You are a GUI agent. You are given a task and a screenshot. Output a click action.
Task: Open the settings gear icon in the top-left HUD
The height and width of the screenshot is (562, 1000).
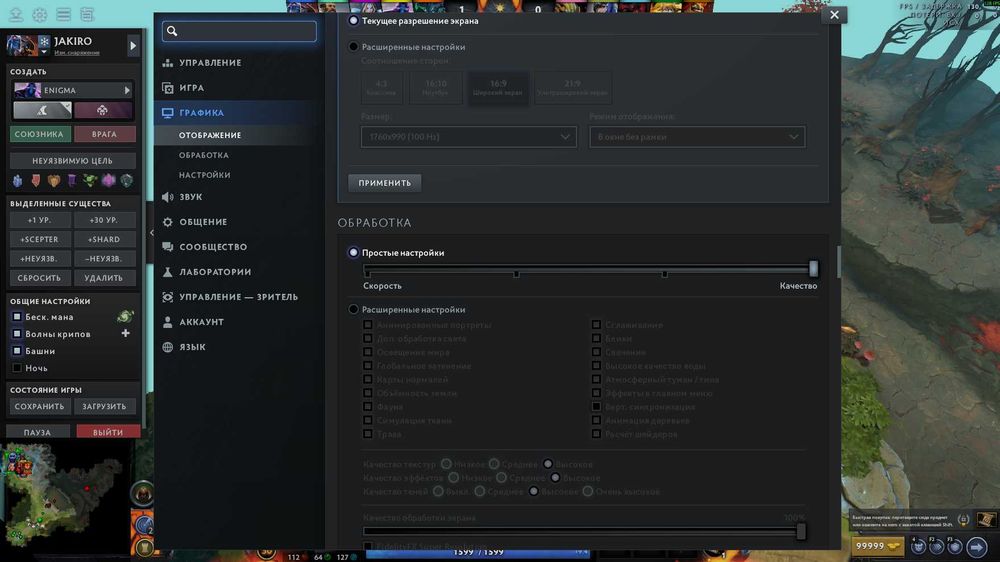(x=40, y=14)
